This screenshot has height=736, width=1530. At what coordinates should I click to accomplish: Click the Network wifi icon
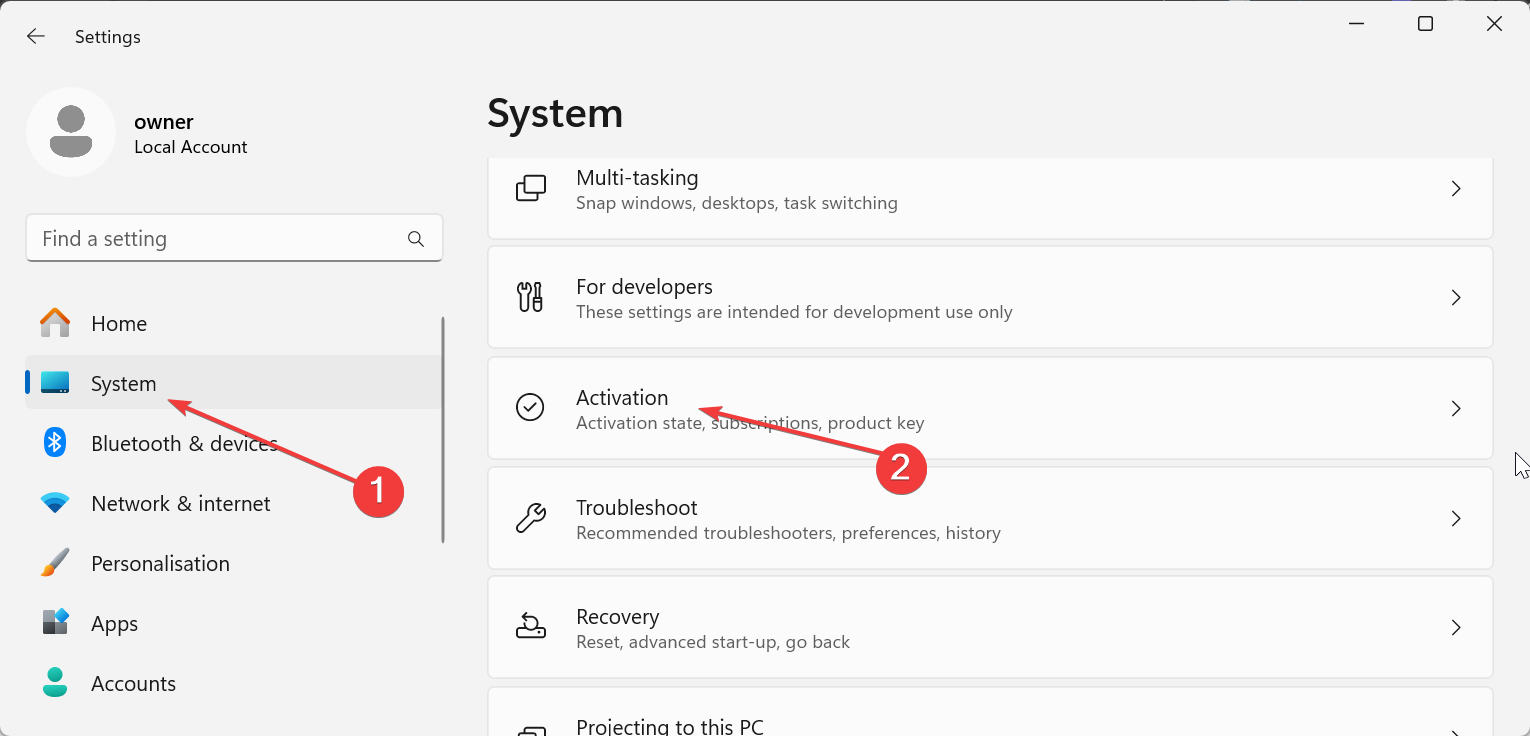(x=55, y=504)
